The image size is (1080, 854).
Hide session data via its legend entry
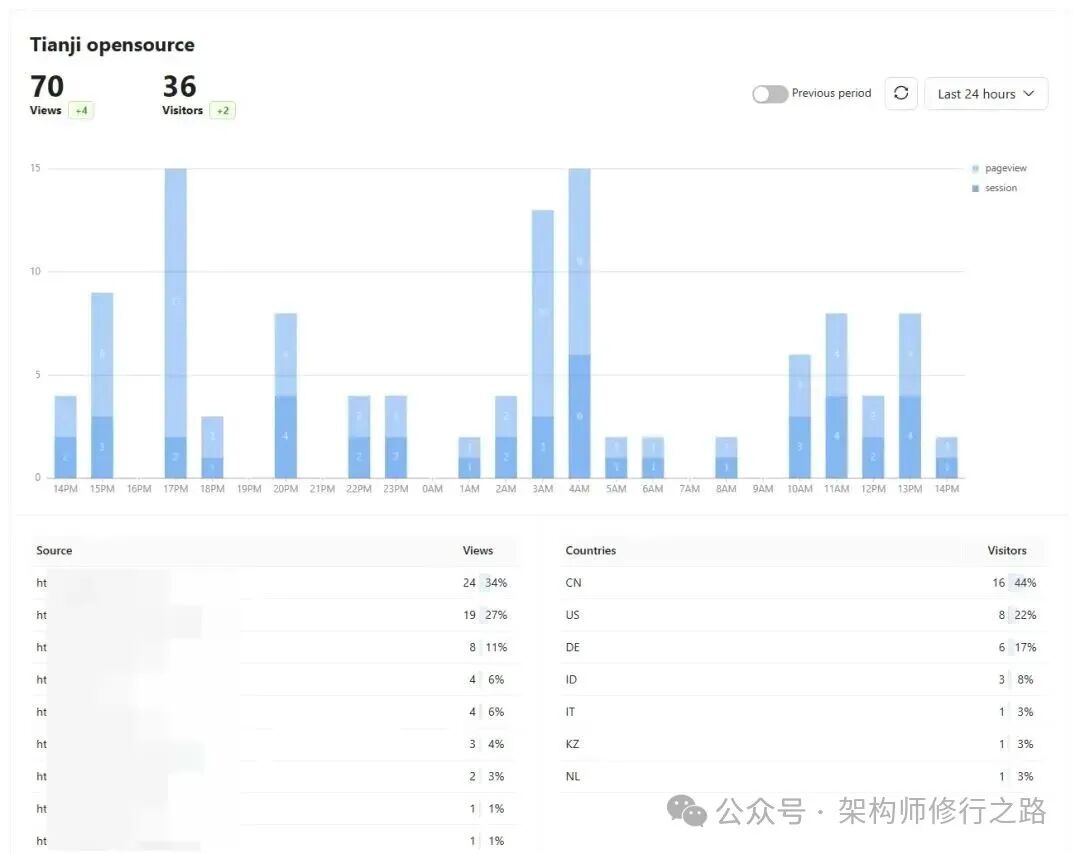point(999,187)
